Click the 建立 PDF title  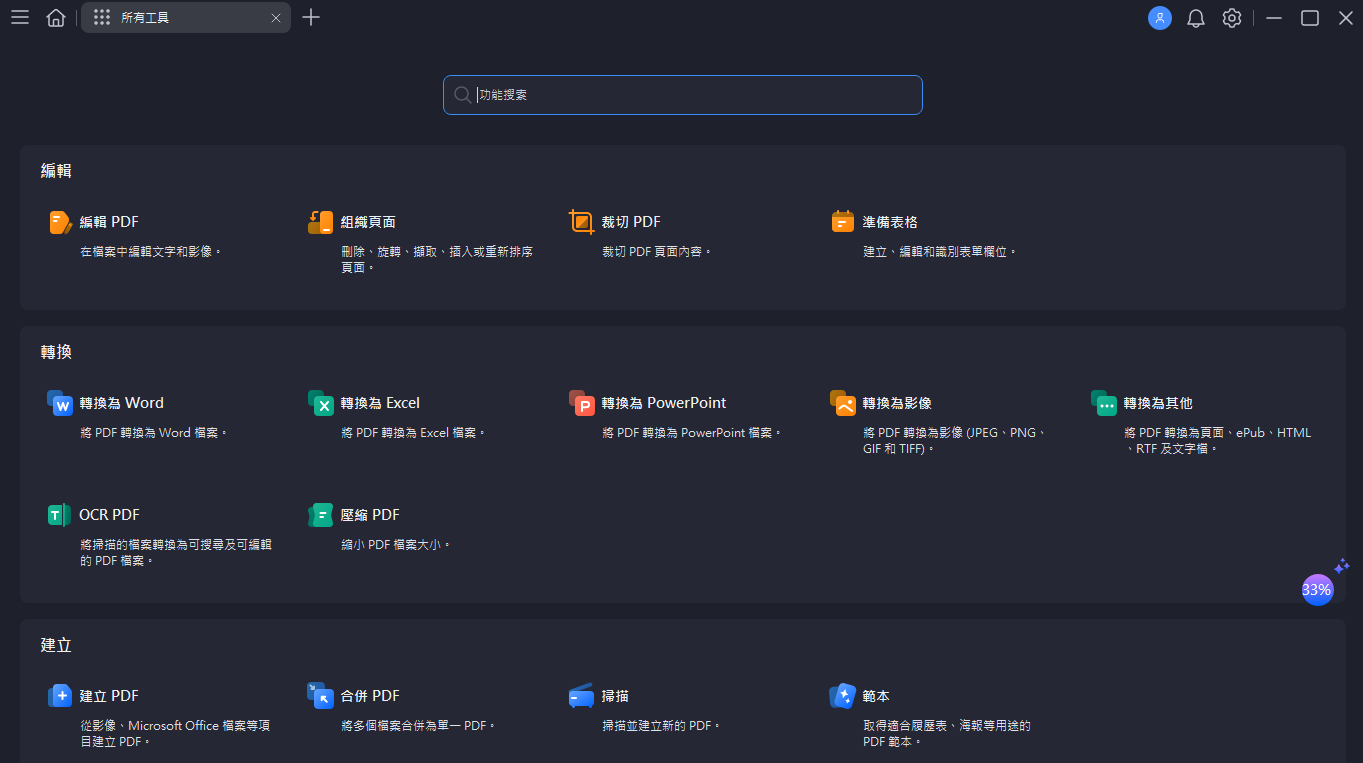click(109, 696)
